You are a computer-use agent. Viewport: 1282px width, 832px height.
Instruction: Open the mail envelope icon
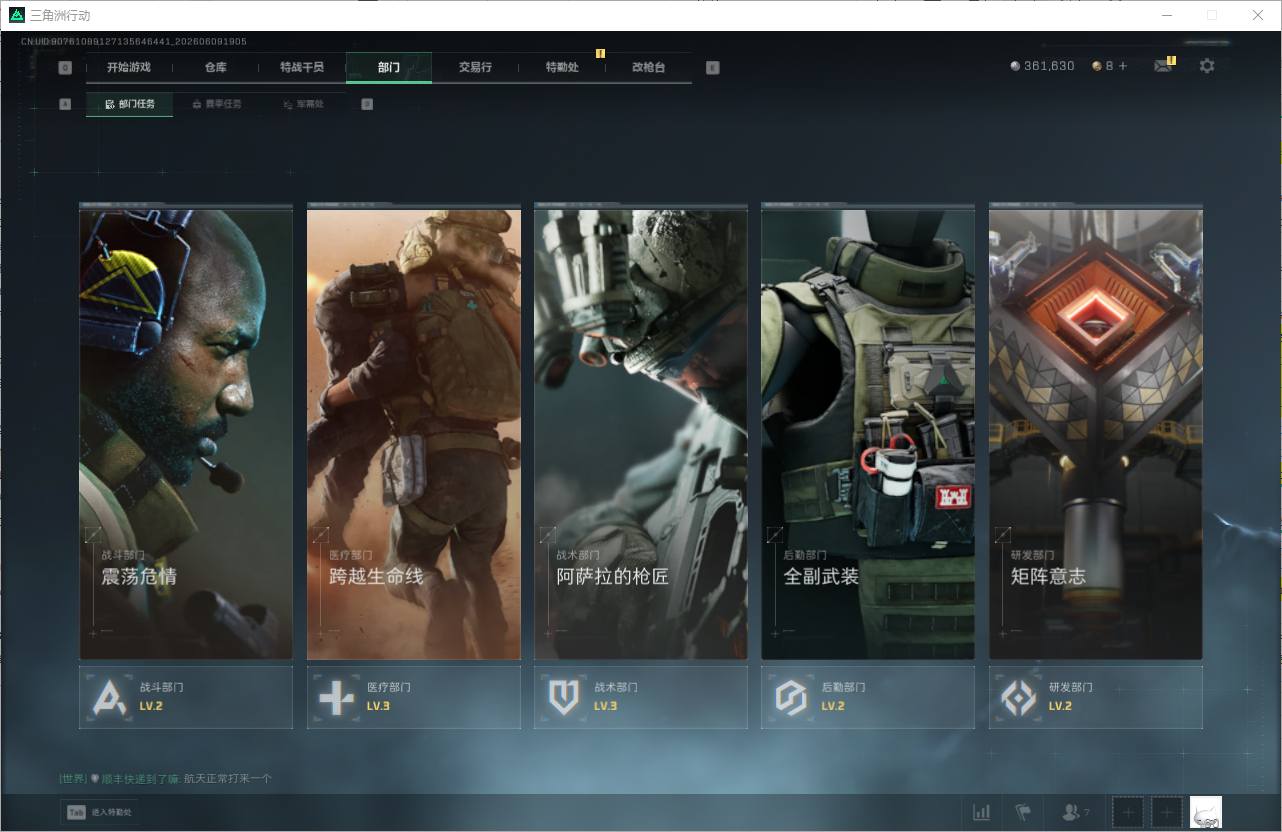coord(1162,66)
